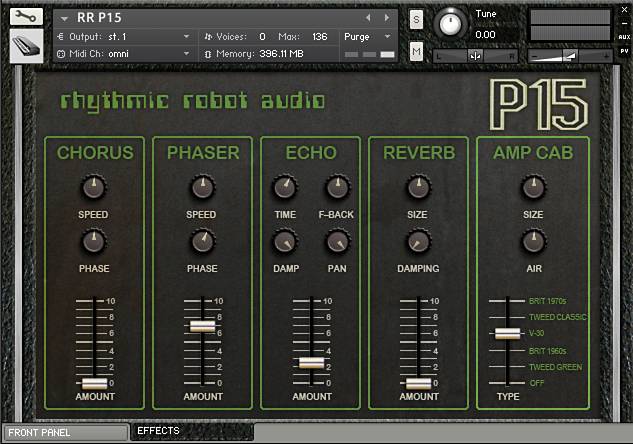633x444 pixels.
Task: Click the CHORUS section title
Action: tap(95, 153)
